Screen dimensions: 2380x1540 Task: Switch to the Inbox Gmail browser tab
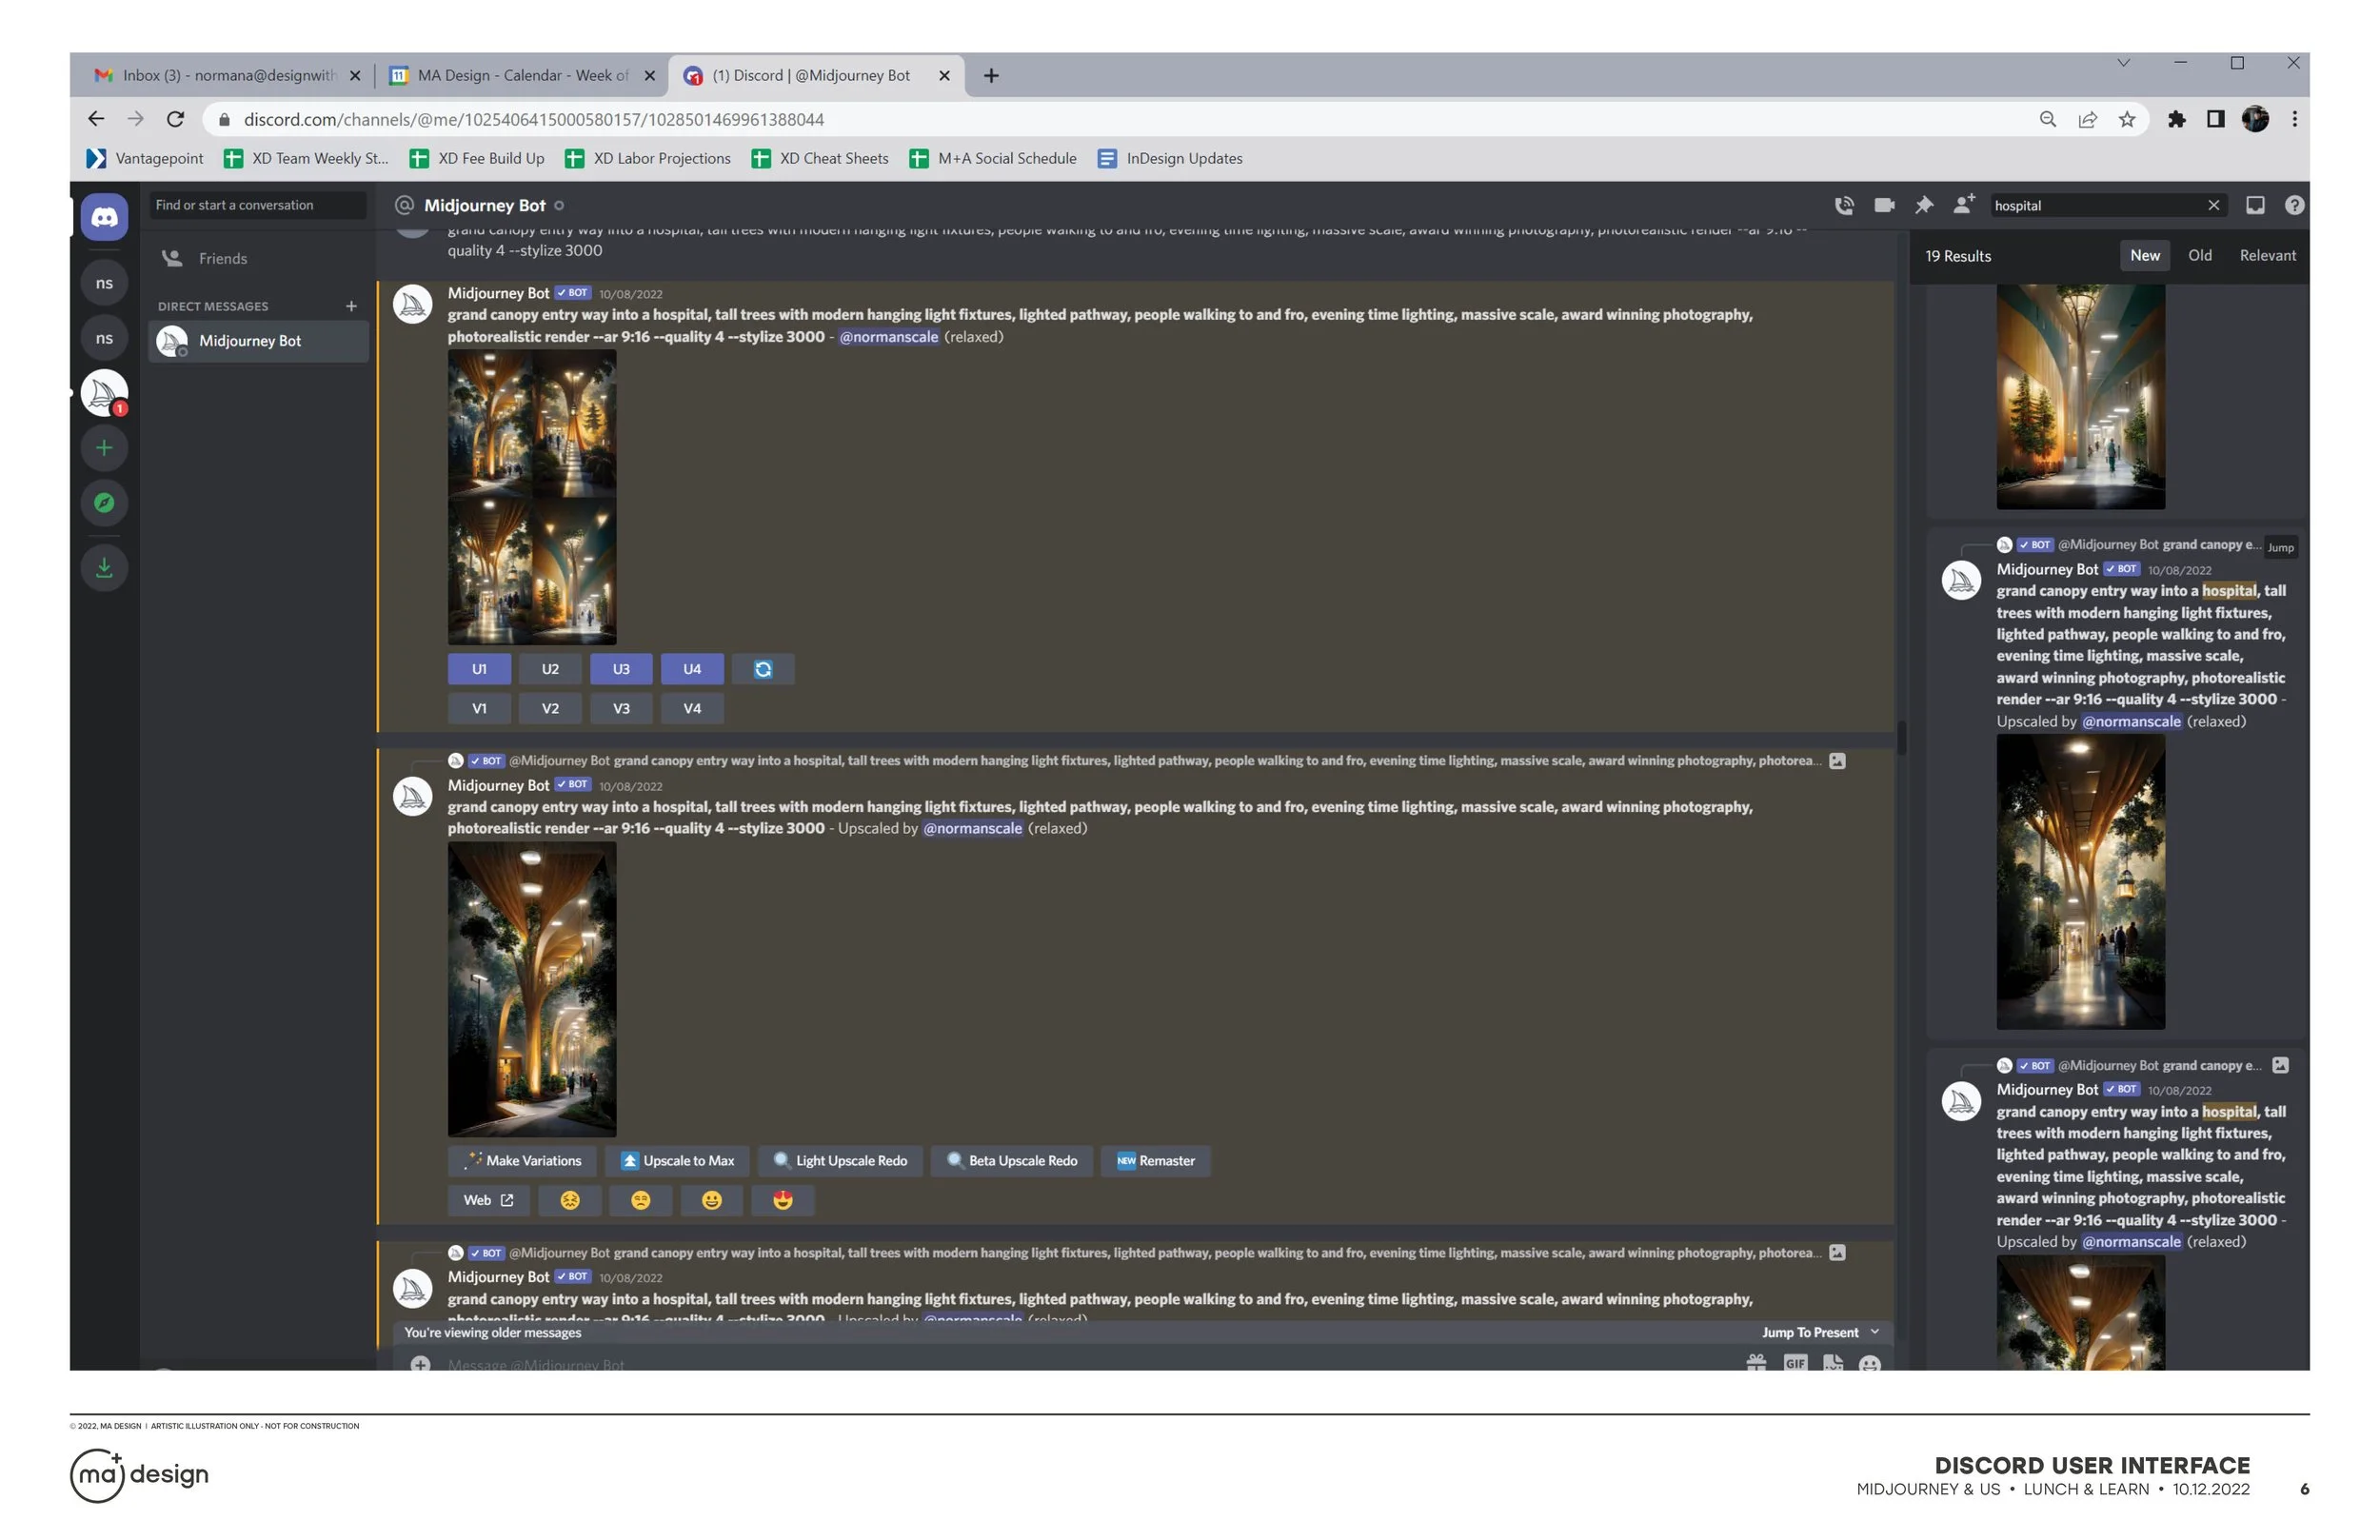(x=227, y=76)
